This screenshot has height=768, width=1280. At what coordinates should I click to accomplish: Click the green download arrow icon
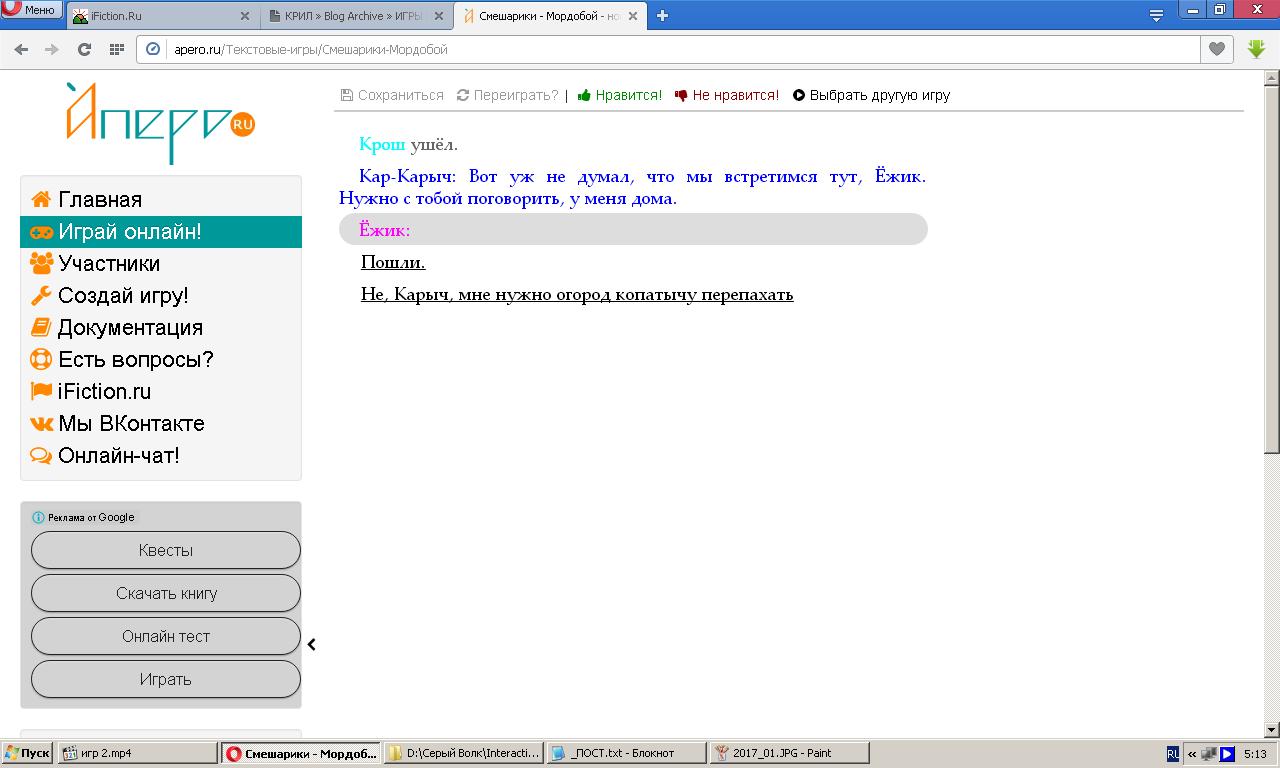1256,49
